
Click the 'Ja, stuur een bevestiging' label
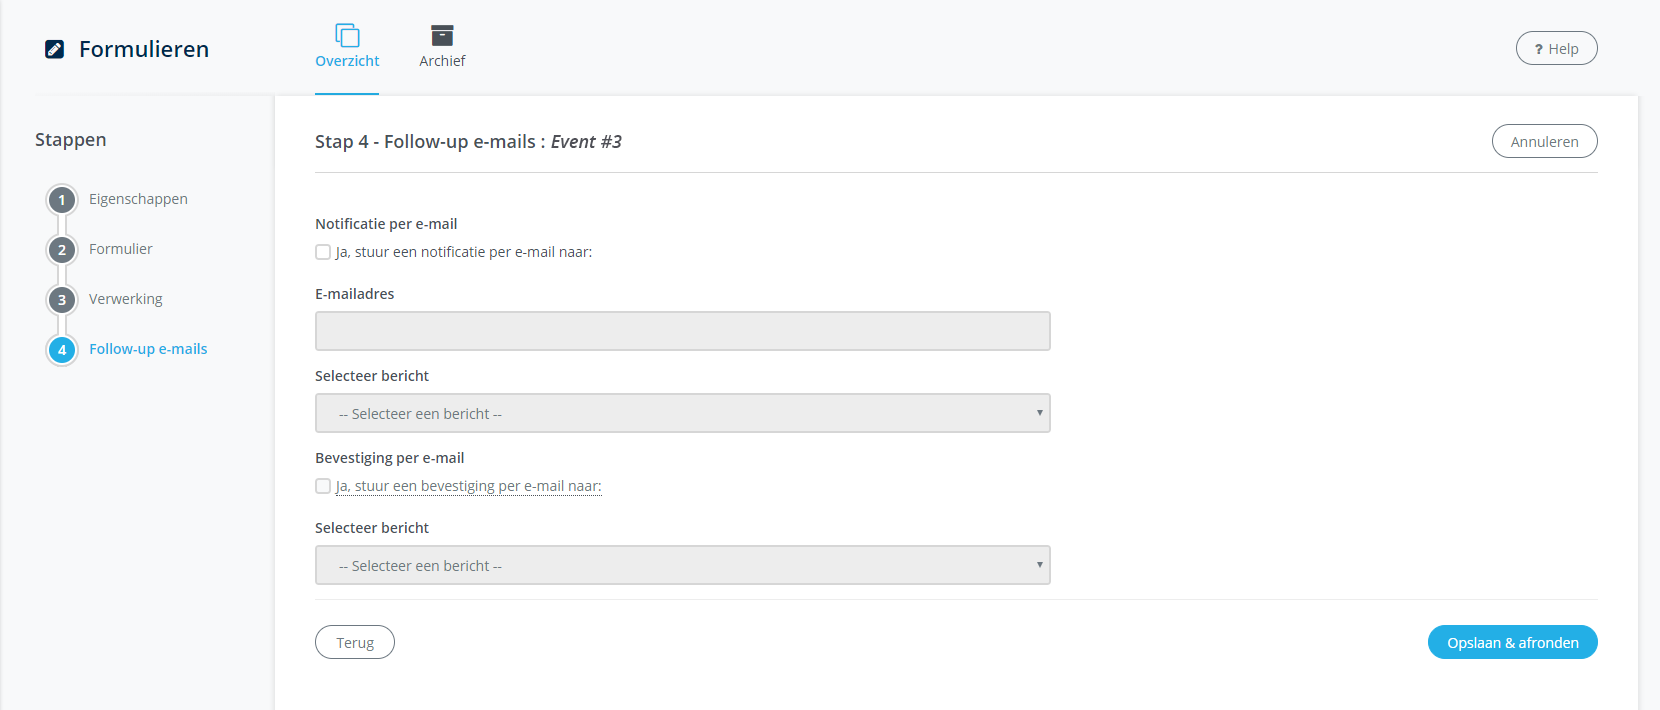(468, 486)
